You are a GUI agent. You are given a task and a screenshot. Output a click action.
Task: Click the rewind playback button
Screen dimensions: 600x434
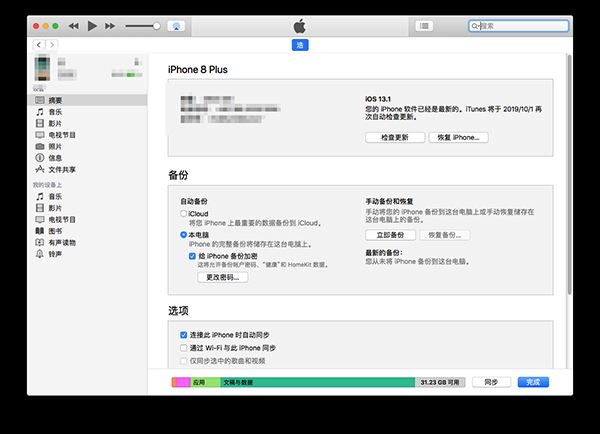point(73,26)
